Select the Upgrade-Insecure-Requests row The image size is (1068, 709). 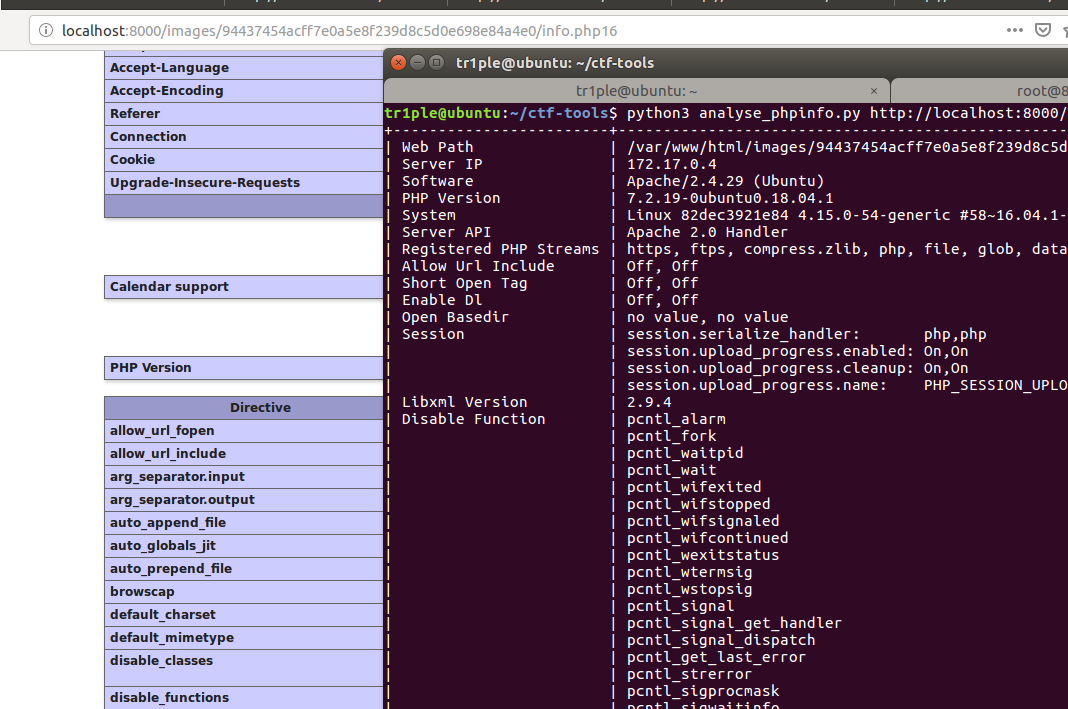pyautogui.click(x=244, y=183)
